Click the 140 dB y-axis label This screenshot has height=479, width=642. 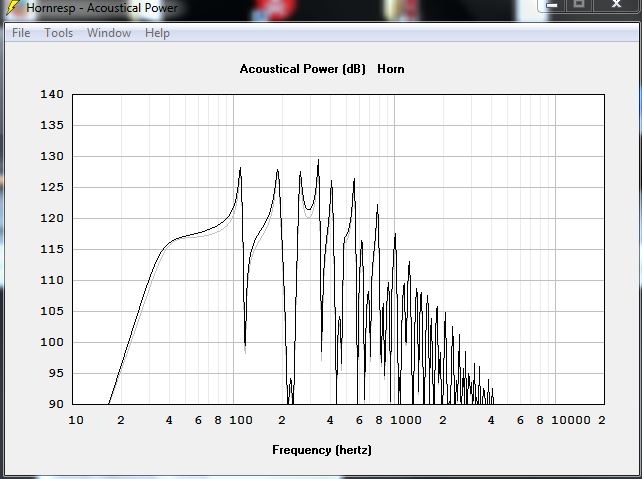[x=52, y=94]
